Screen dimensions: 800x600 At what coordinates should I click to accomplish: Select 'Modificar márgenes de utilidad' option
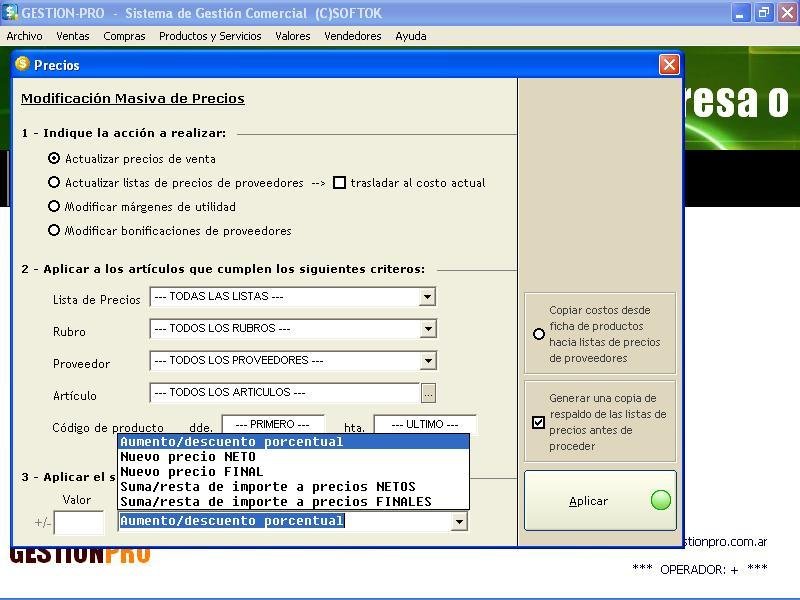click(x=54, y=206)
